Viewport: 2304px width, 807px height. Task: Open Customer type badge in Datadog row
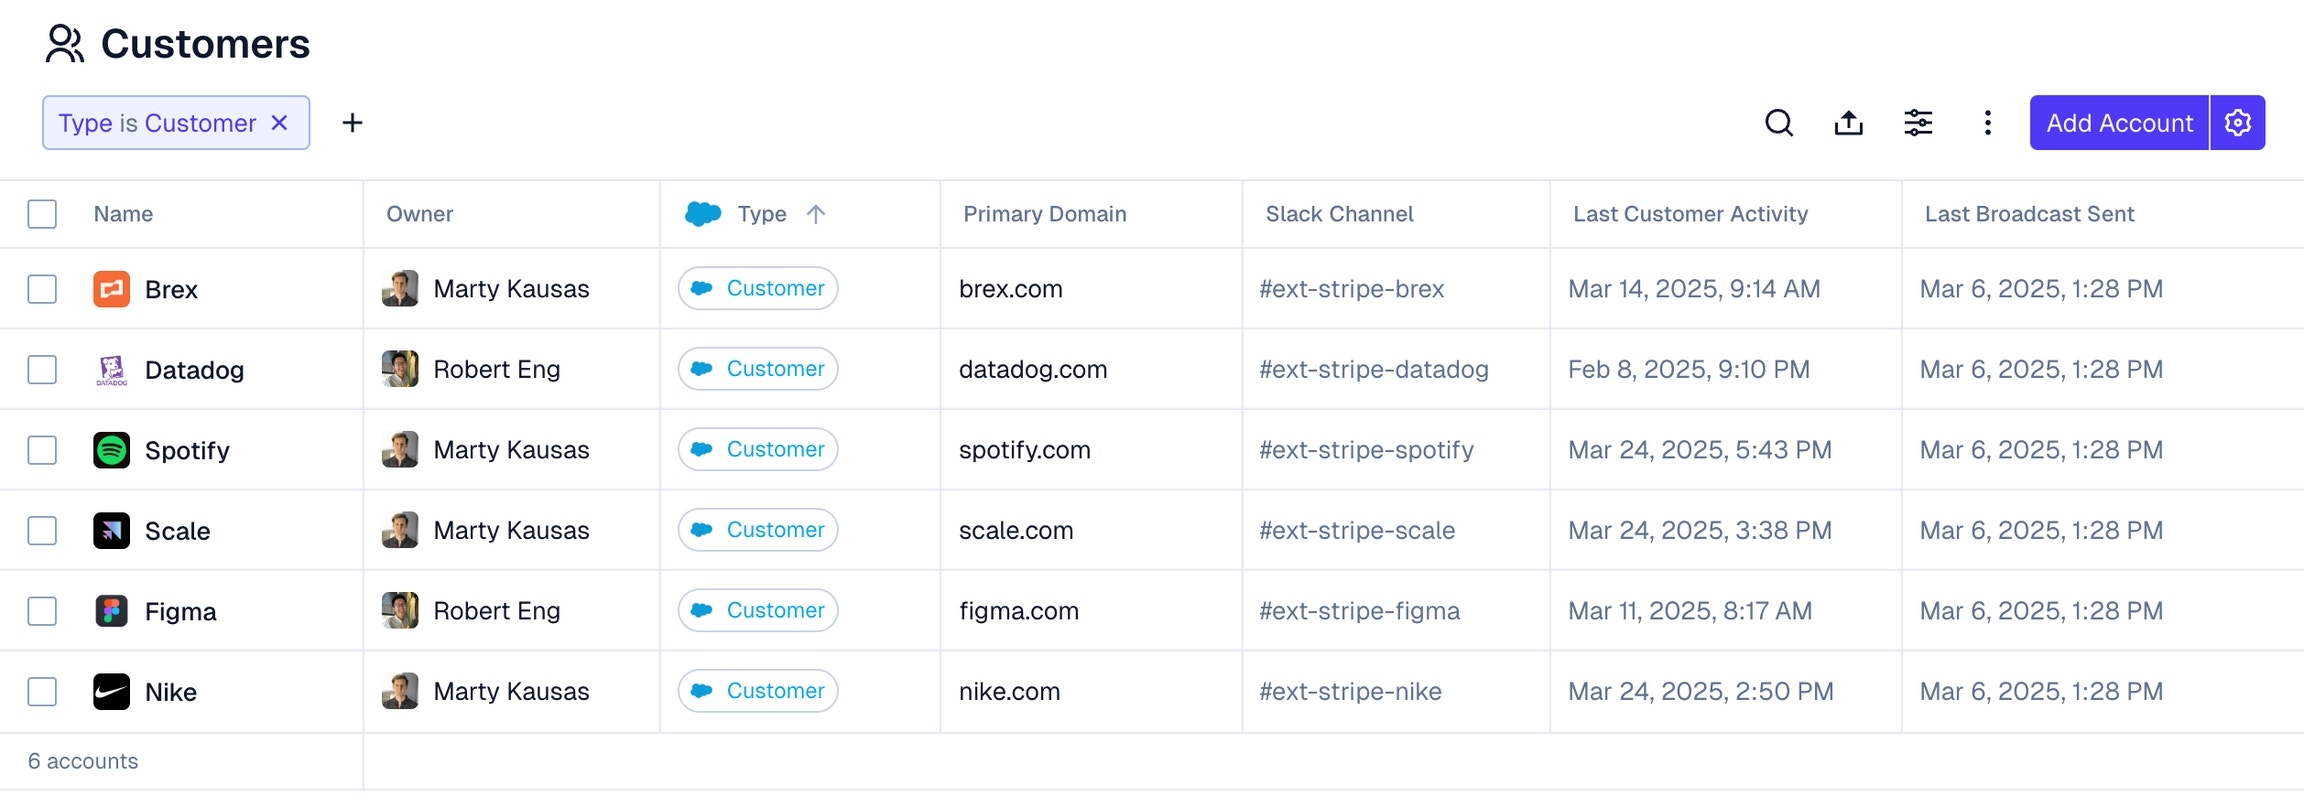[758, 369]
